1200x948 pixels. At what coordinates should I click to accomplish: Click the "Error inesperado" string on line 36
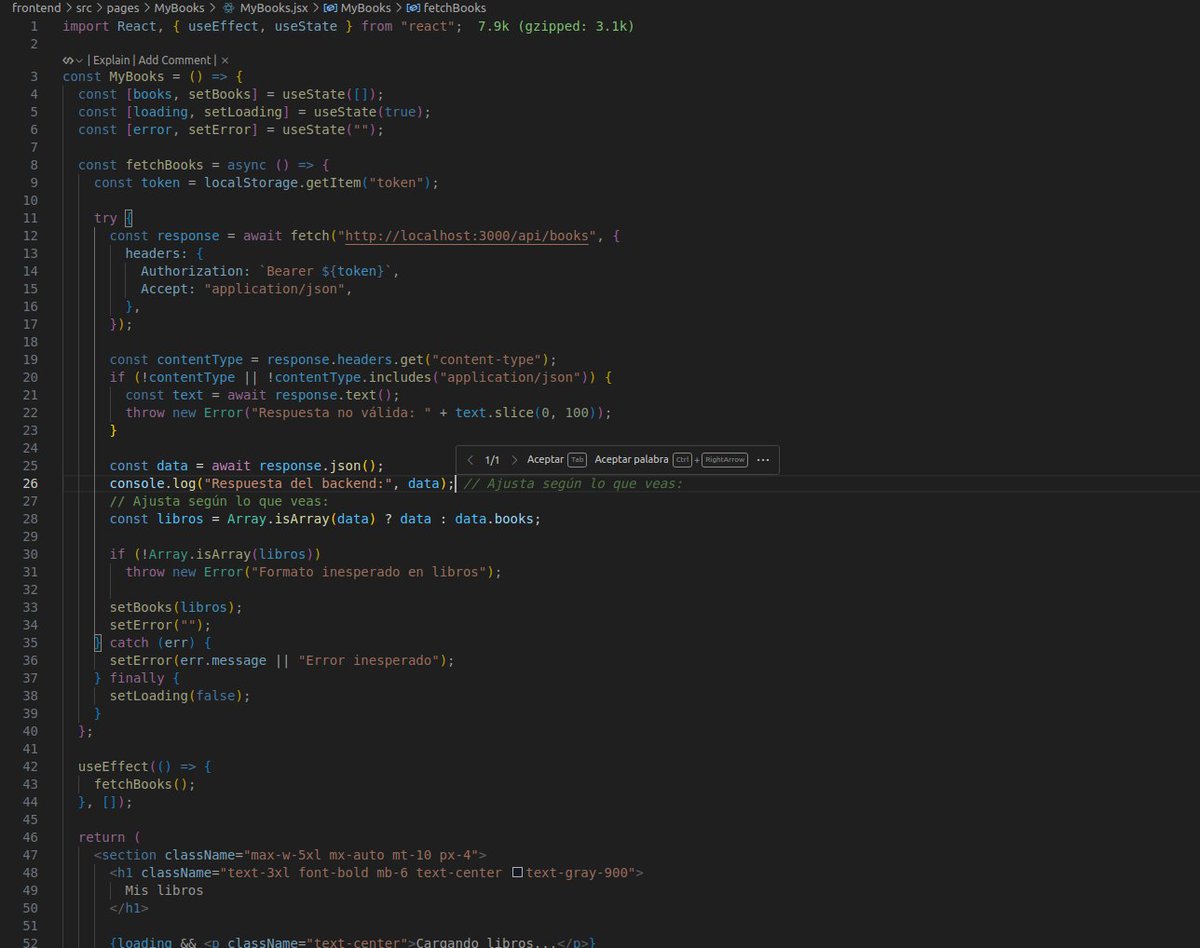(369, 661)
